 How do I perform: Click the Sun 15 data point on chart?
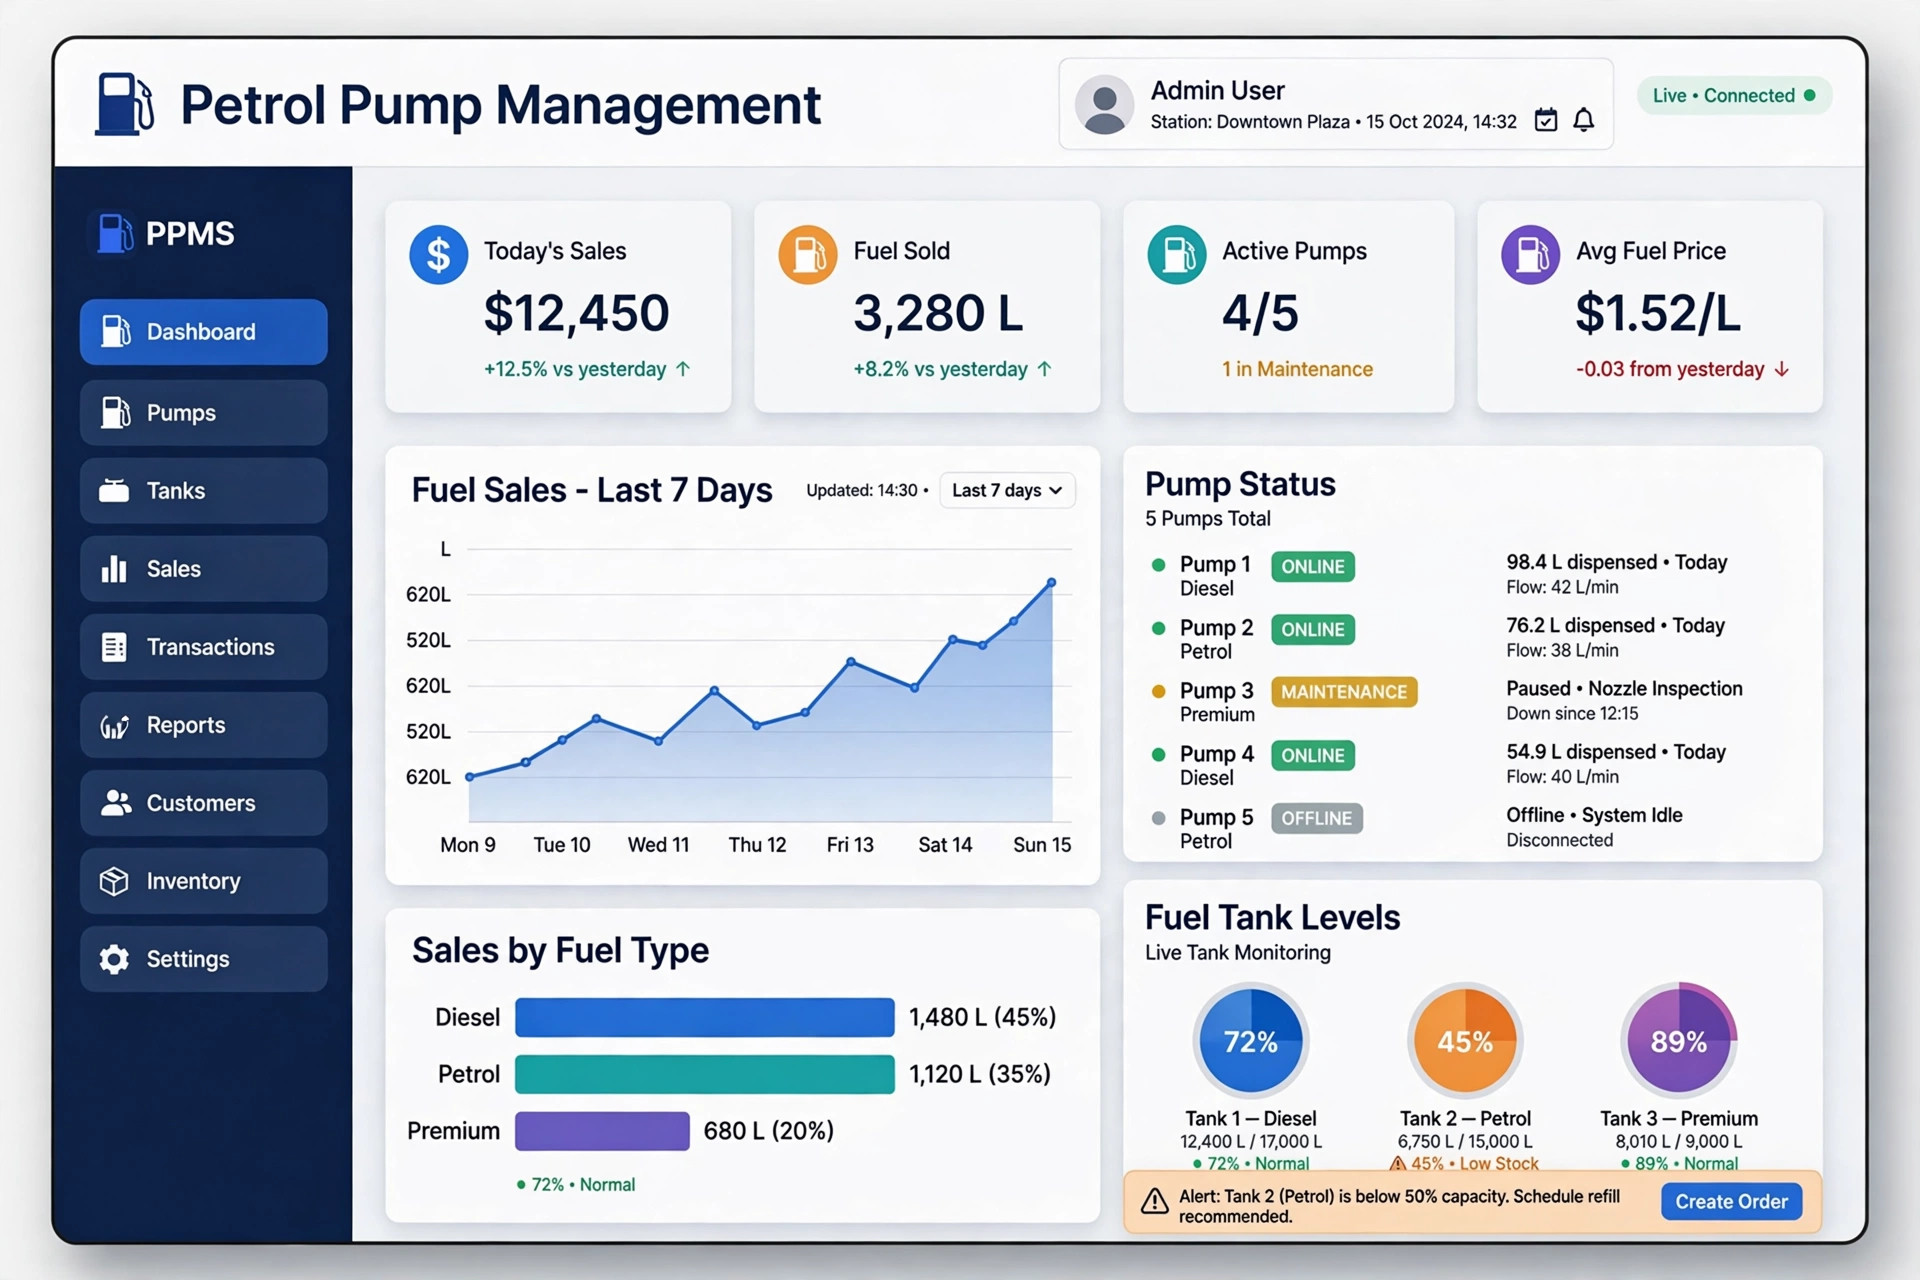click(1051, 582)
